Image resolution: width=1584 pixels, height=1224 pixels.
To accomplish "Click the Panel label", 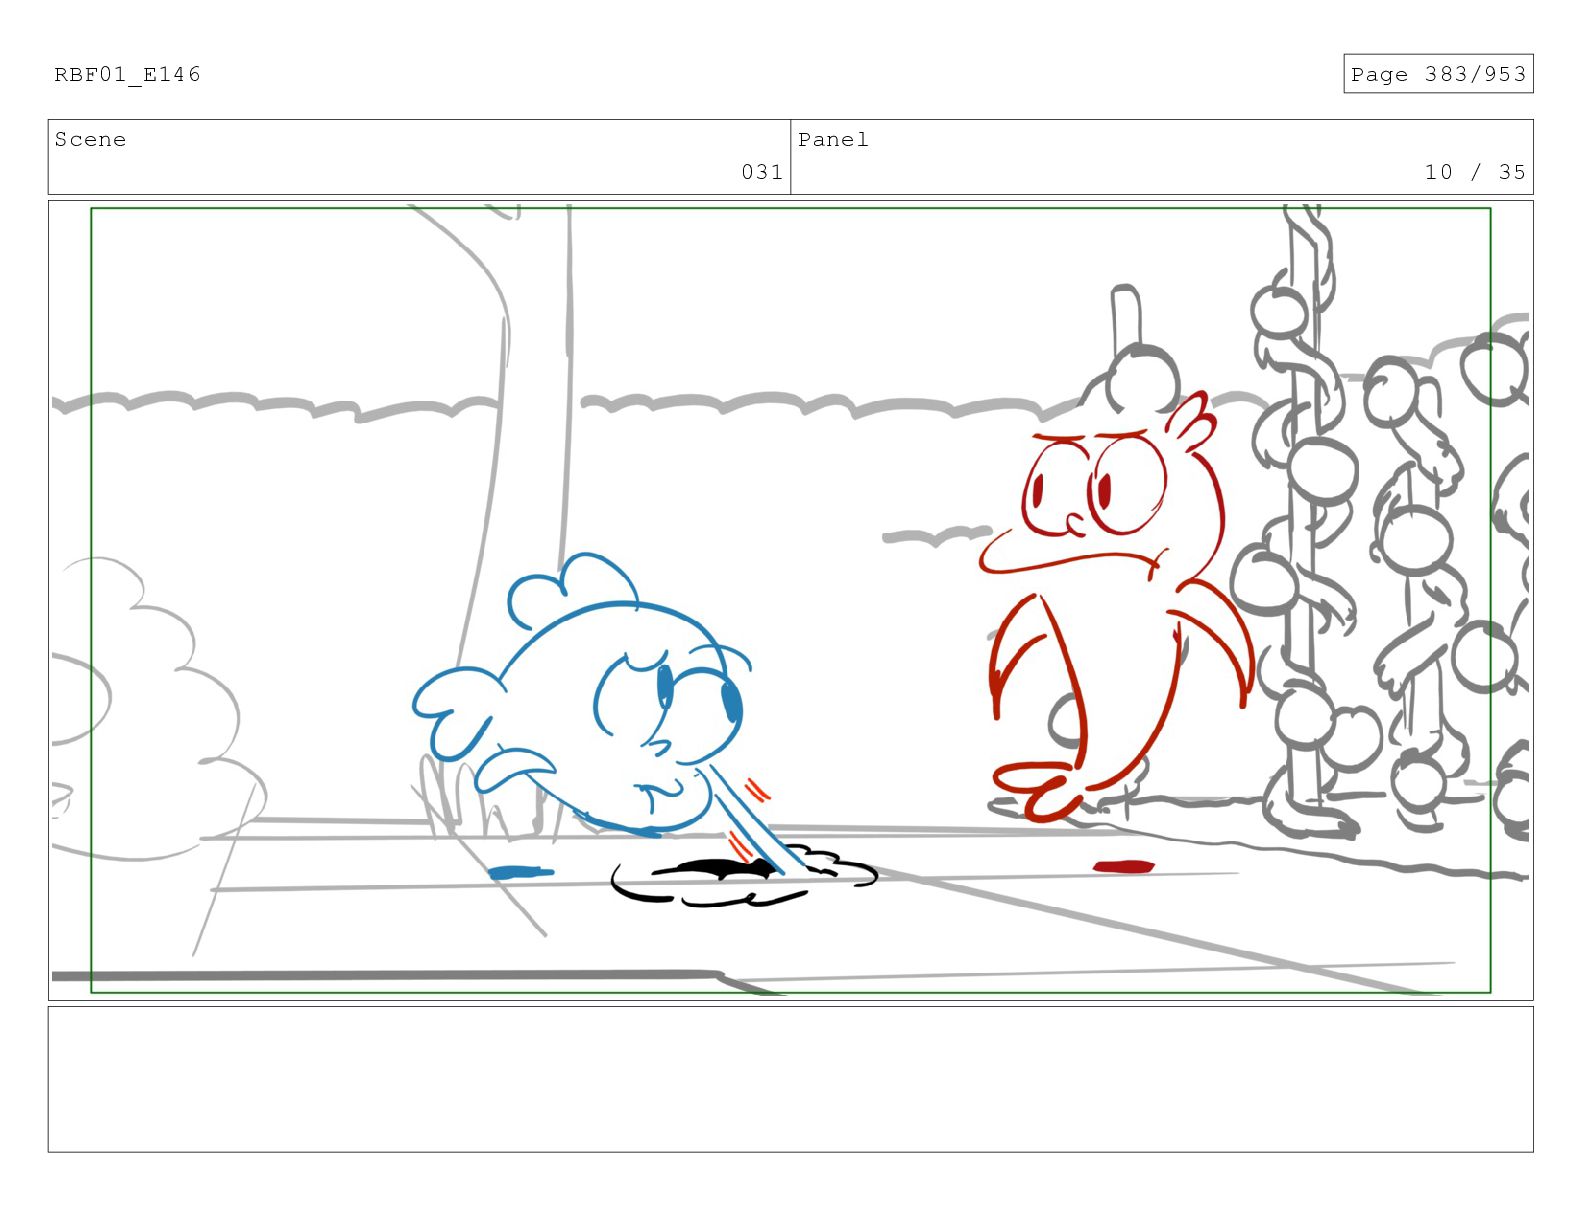I will pyautogui.click(x=833, y=139).
